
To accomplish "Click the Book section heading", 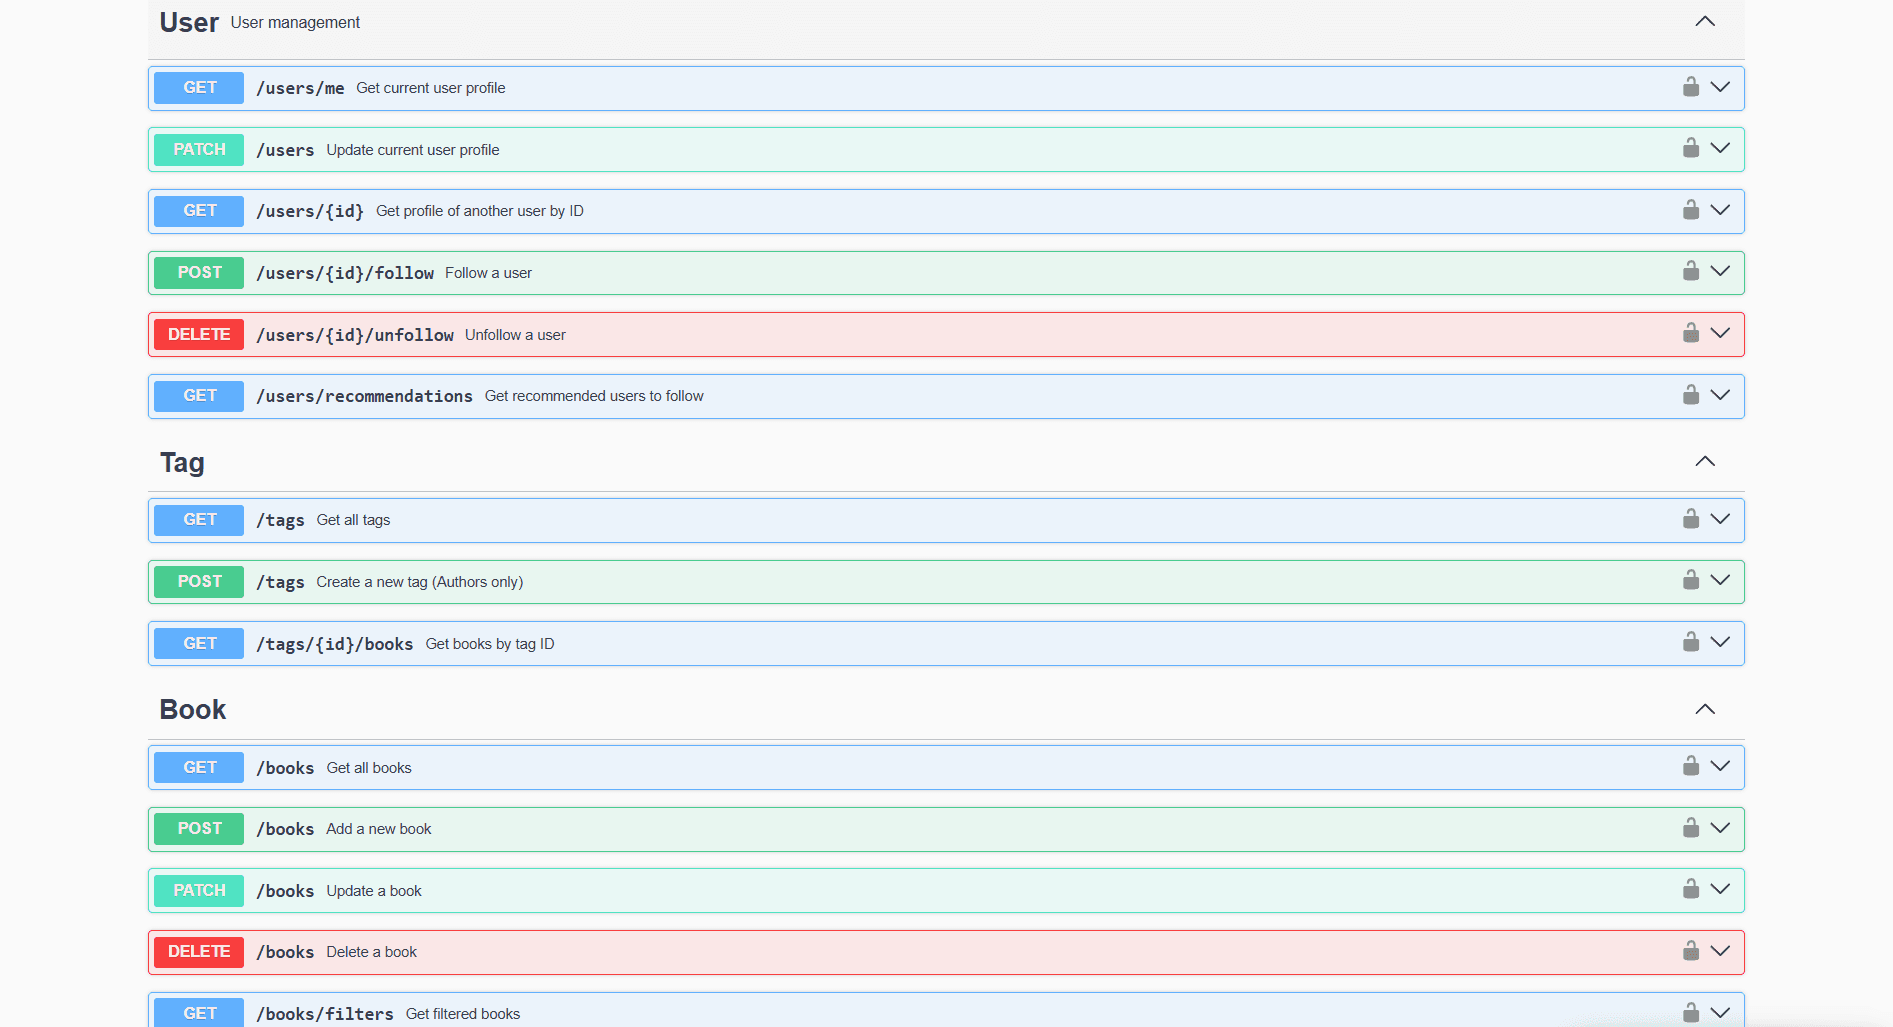I will point(193,709).
